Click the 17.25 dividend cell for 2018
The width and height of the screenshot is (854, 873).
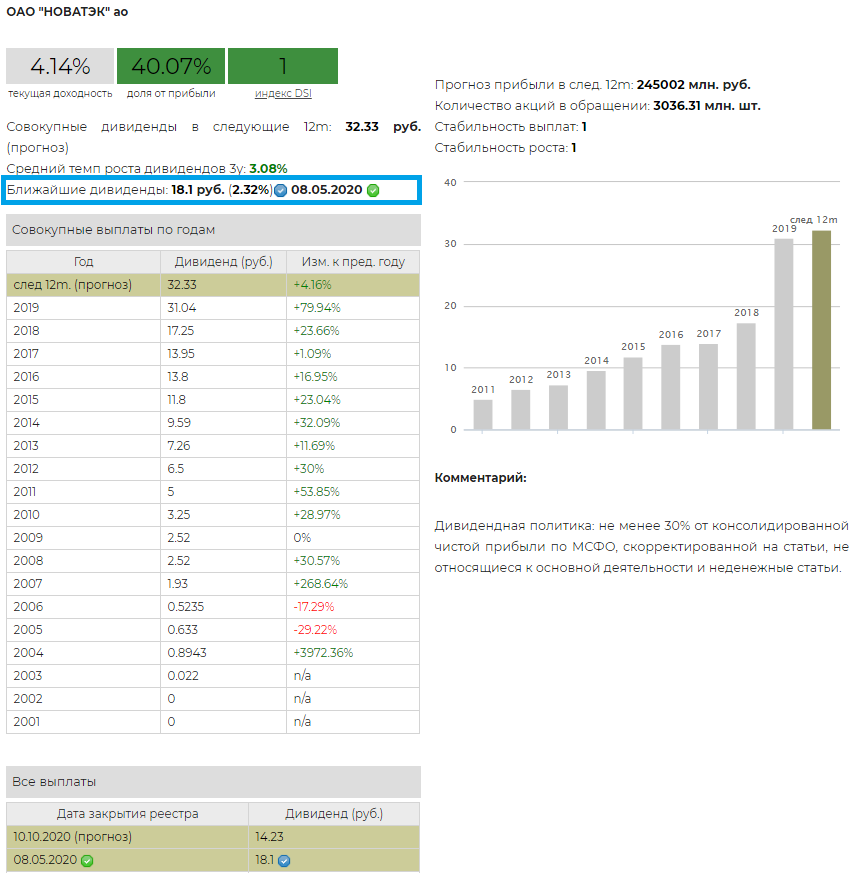(x=223, y=331)
